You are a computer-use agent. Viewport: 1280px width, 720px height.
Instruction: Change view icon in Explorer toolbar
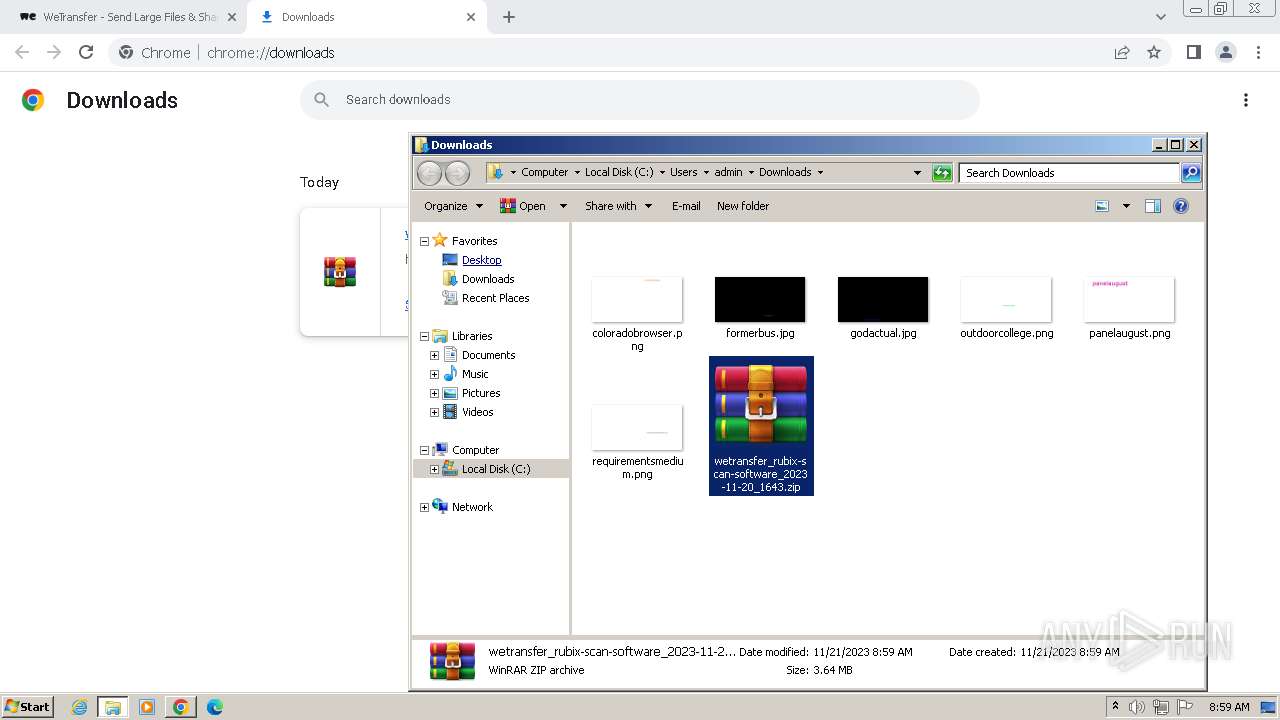tap(1102, 206)
